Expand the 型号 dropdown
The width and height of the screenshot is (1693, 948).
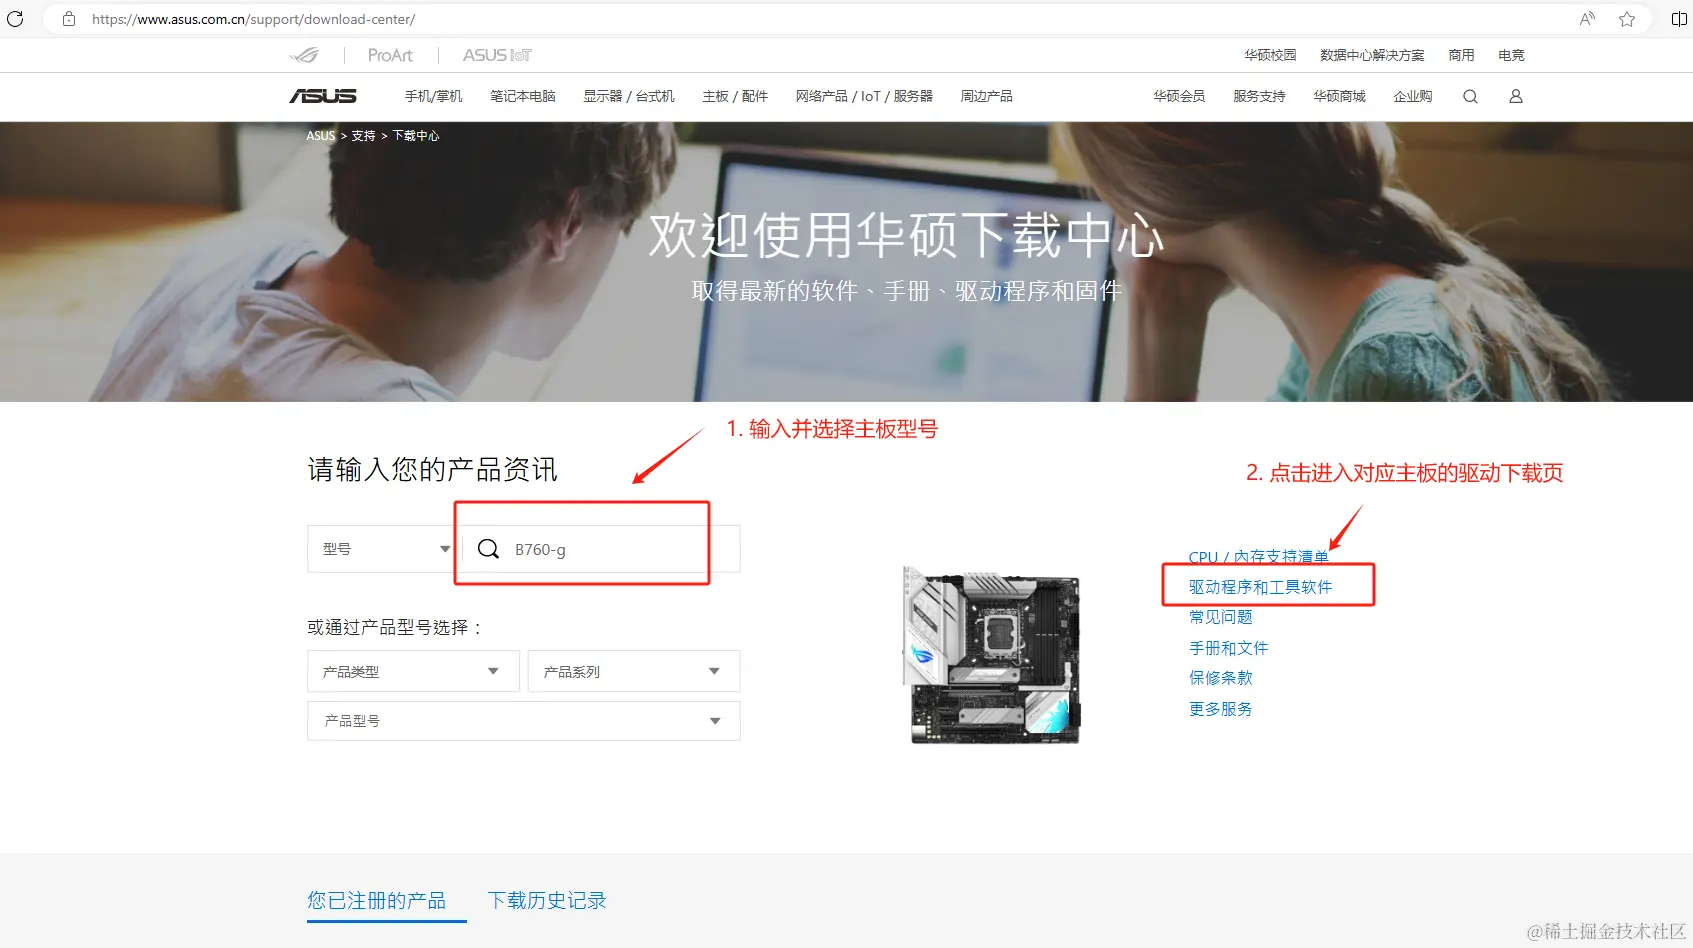click(381, 548)
